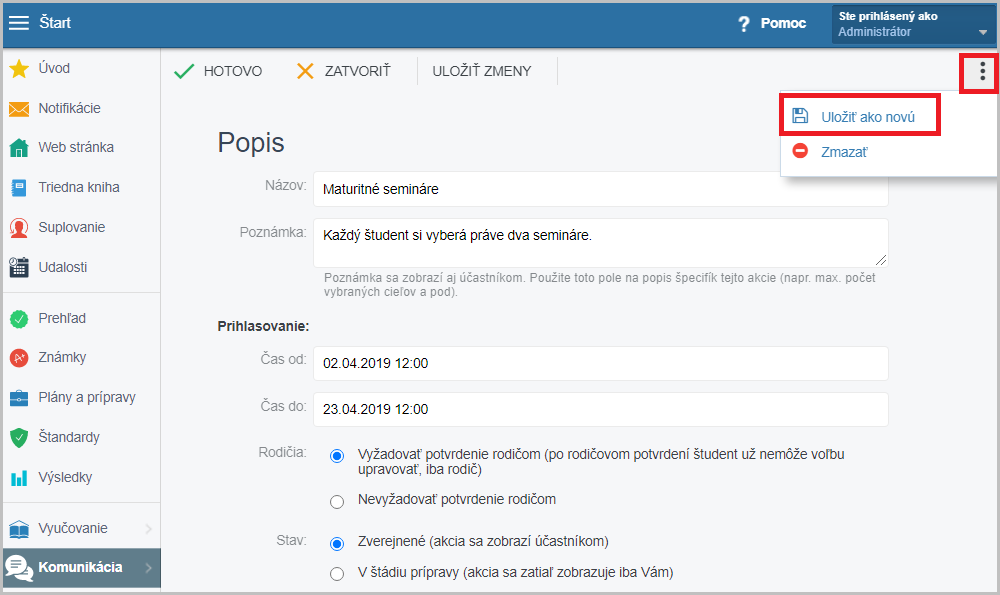
Task: Click the Úvod star icon
Action: (x=19, y=69)
